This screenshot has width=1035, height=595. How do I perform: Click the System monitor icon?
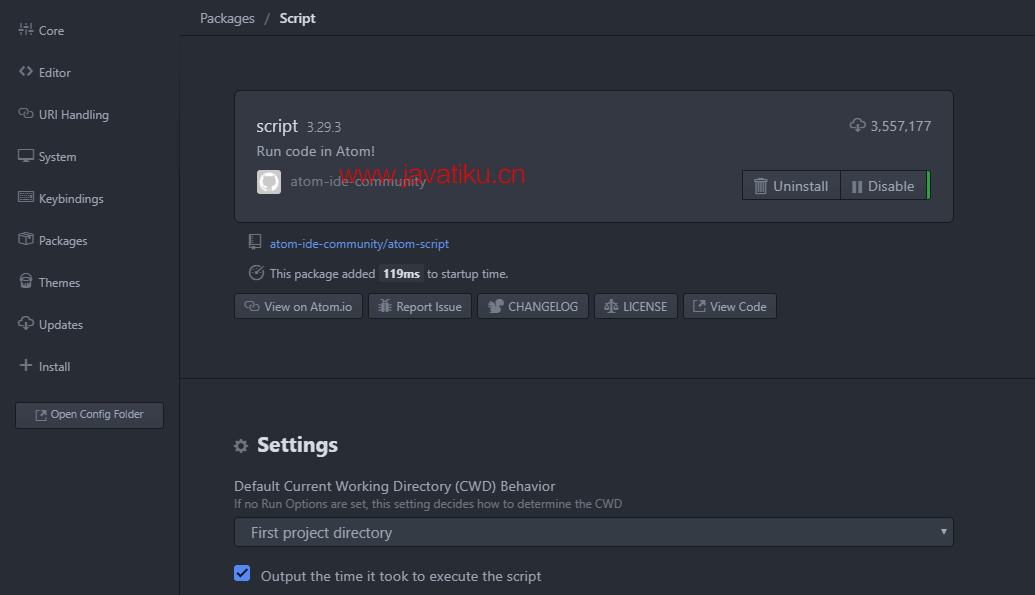click(x=26, y=156)
